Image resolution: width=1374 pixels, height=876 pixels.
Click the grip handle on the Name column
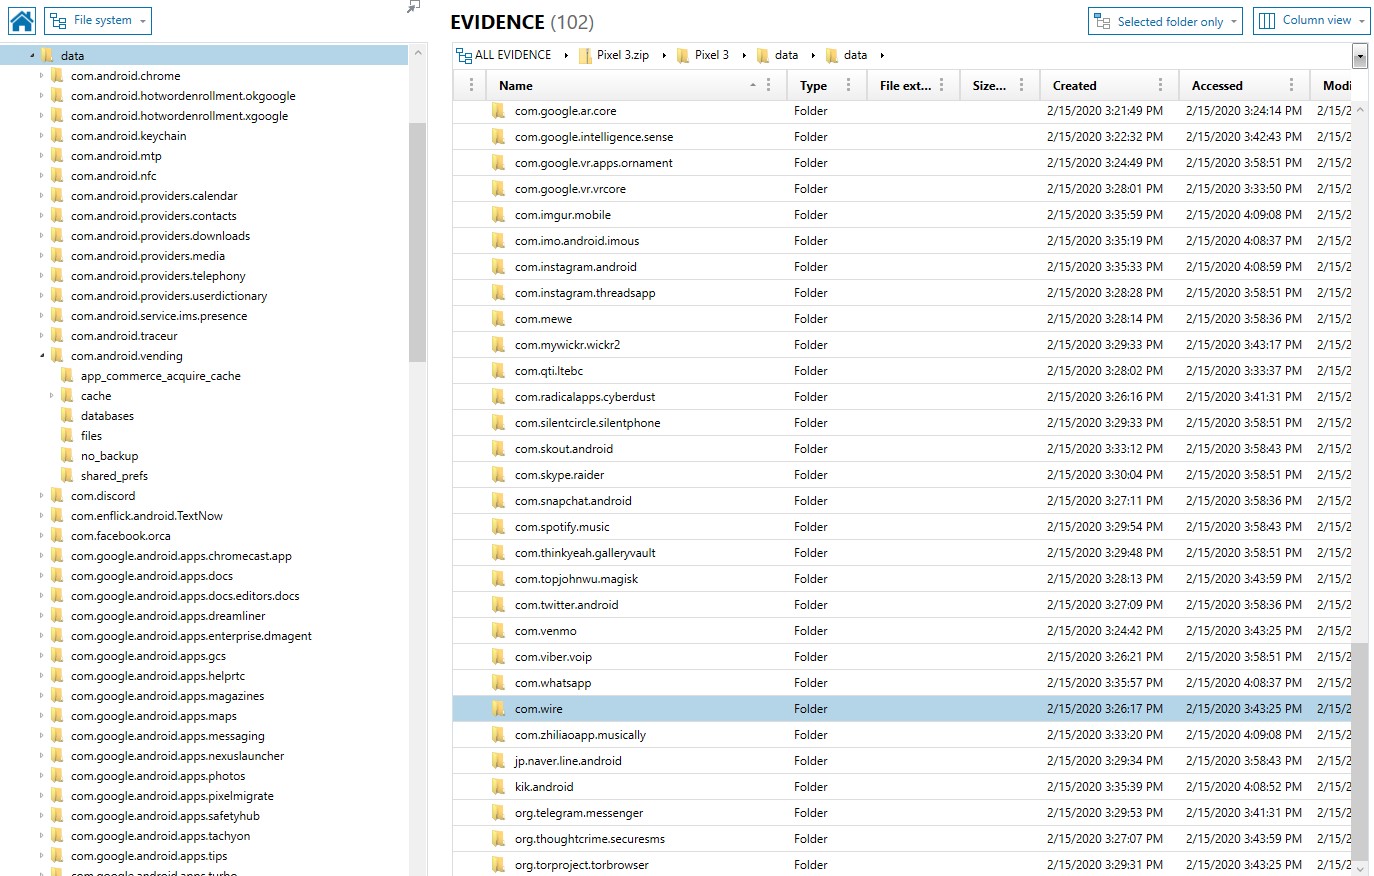pyautogui.click(x=768, y=86)
